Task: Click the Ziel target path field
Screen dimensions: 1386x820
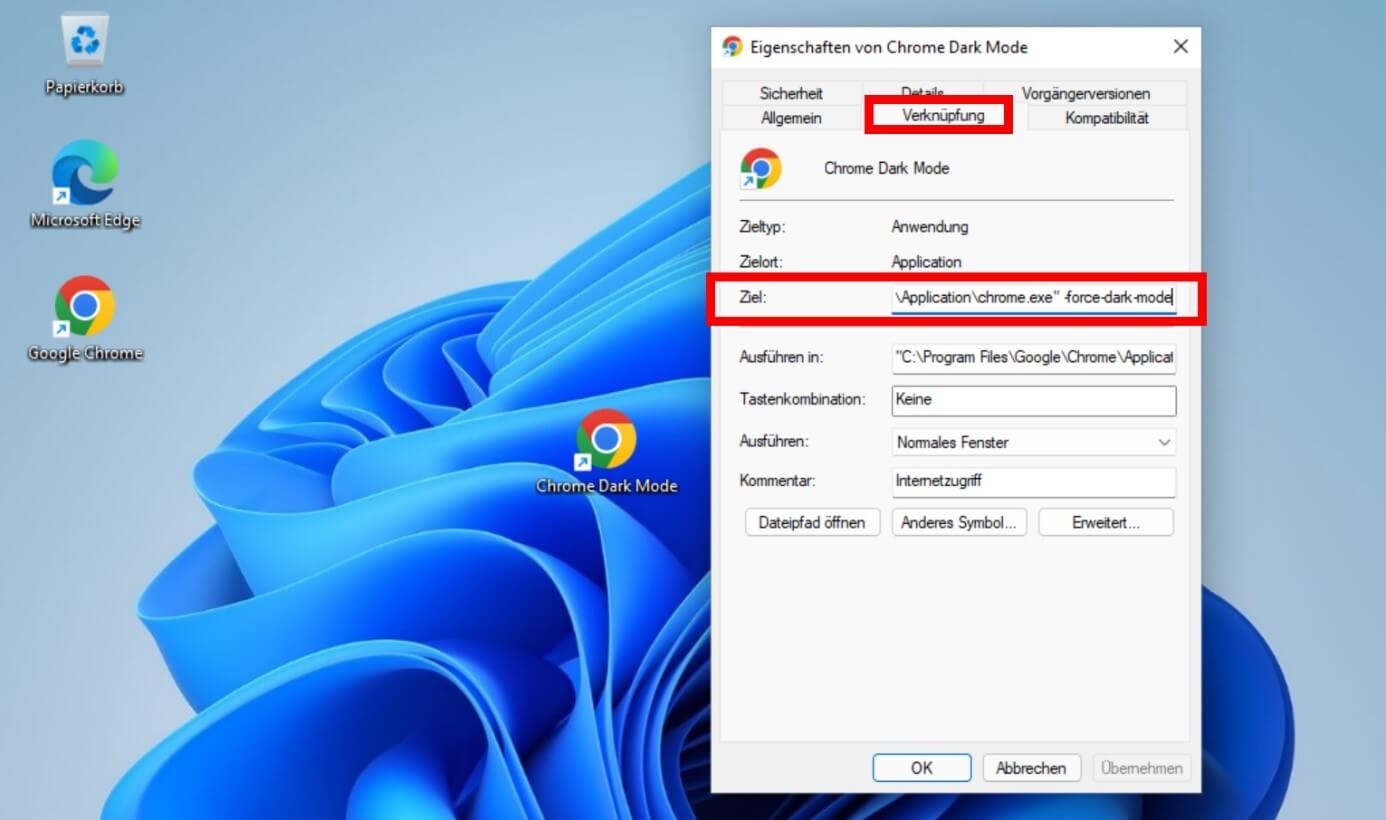Action: [1034, 297]
